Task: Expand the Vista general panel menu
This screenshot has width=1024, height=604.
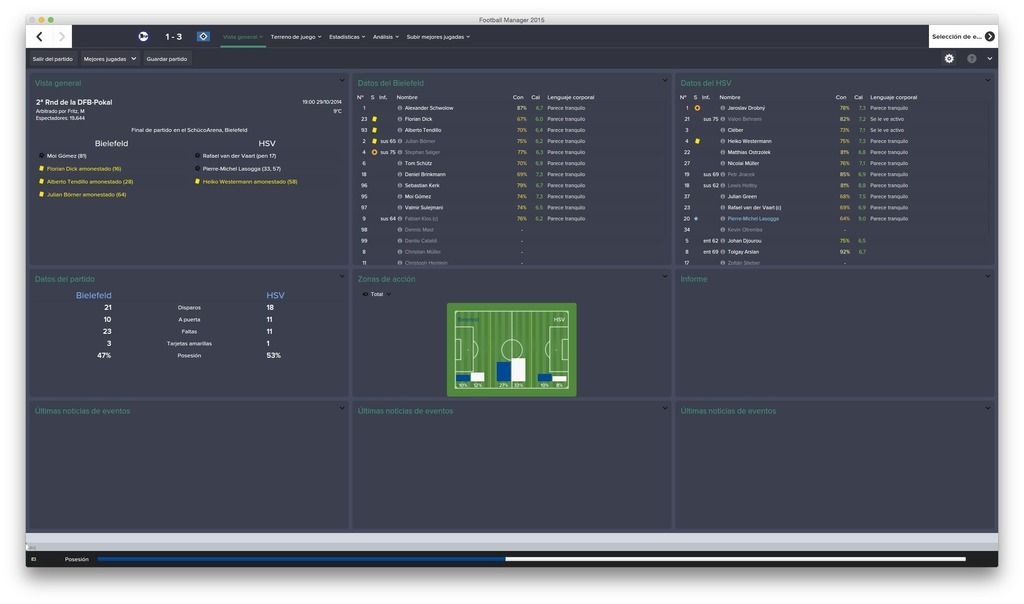Action: [x=342, y=81]
